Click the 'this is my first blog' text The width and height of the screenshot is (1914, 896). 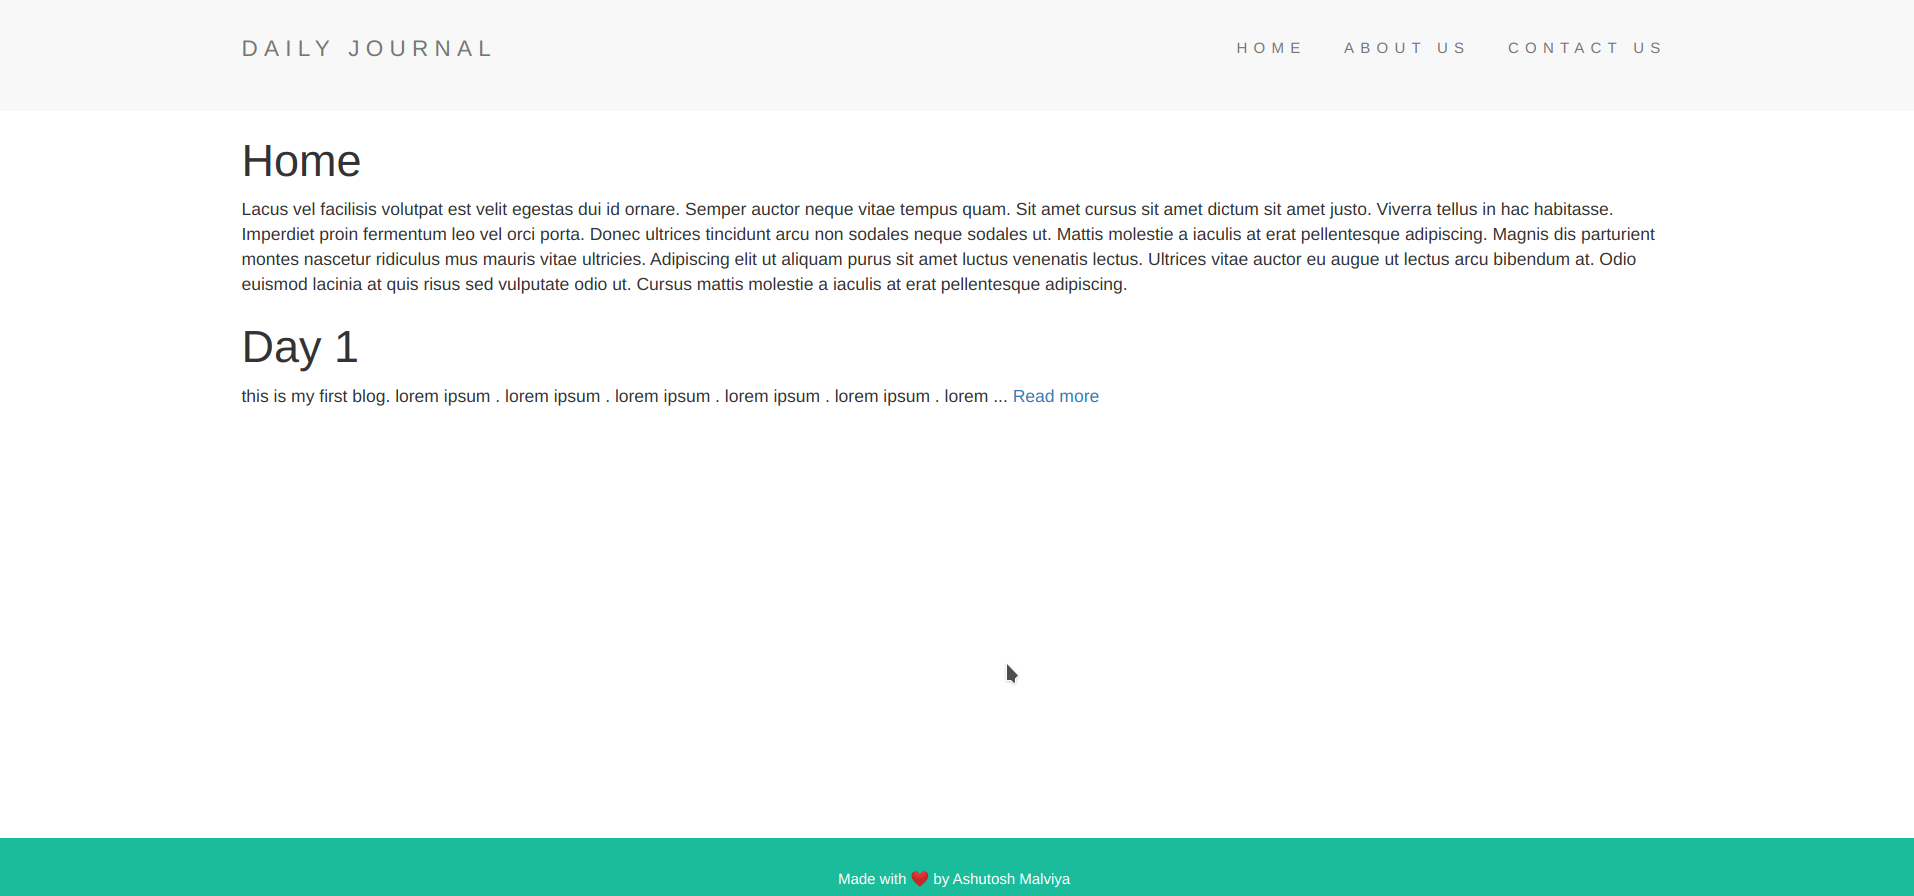tap(315, 396)
